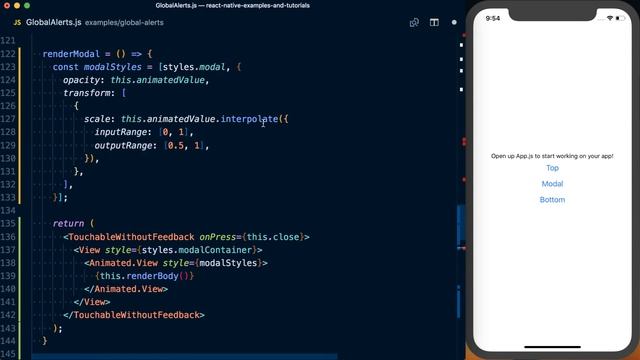Click the closing TouchableWithoutFeedback tag on line 142
640x360 pixels.
click(134, 315)
